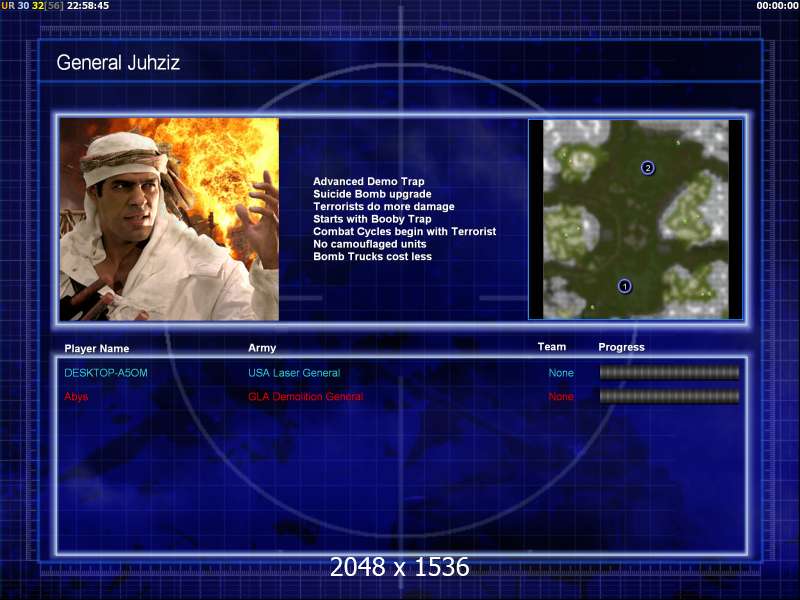Viewport: 800px width, 600px height.
Task: Click DESKTOP-A5OM's team value 'None'
Action: click(561, 373)
